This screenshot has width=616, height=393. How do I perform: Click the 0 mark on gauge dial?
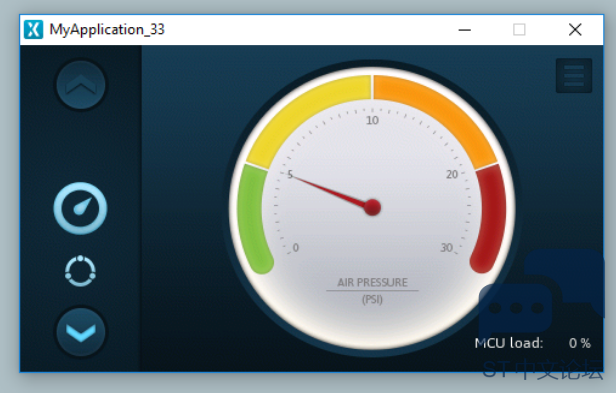[x=296, y=248]
